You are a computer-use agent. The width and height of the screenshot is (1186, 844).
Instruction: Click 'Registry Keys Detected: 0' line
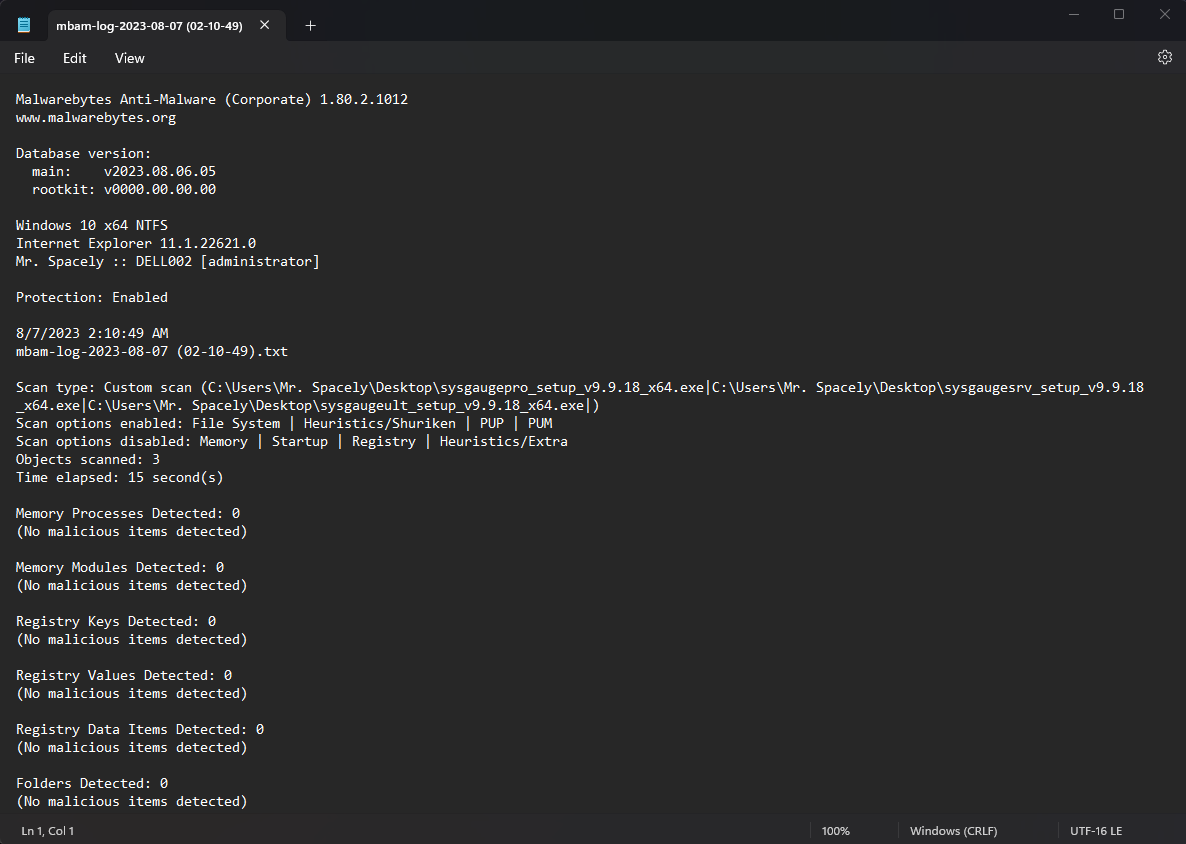(x=116, y=621)
